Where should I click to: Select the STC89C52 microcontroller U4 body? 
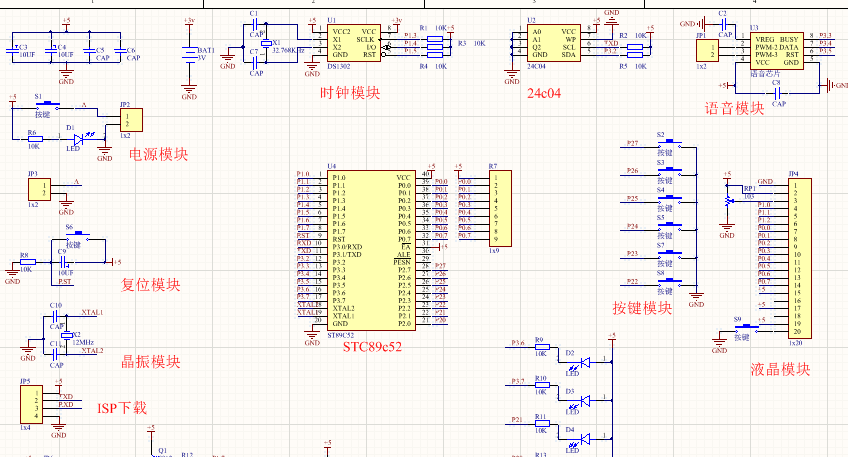click(x=372, y=251)
